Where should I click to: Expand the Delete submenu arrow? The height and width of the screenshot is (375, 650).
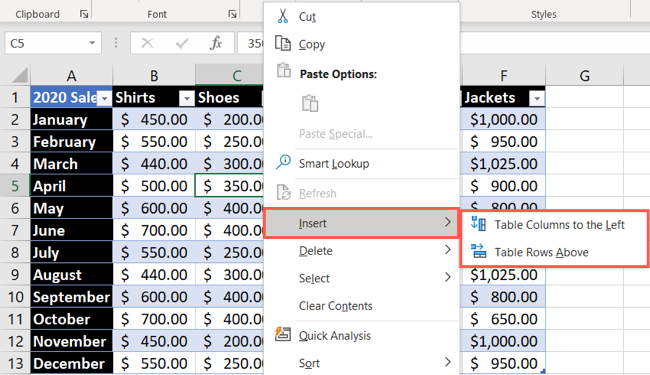pos(448,249)
